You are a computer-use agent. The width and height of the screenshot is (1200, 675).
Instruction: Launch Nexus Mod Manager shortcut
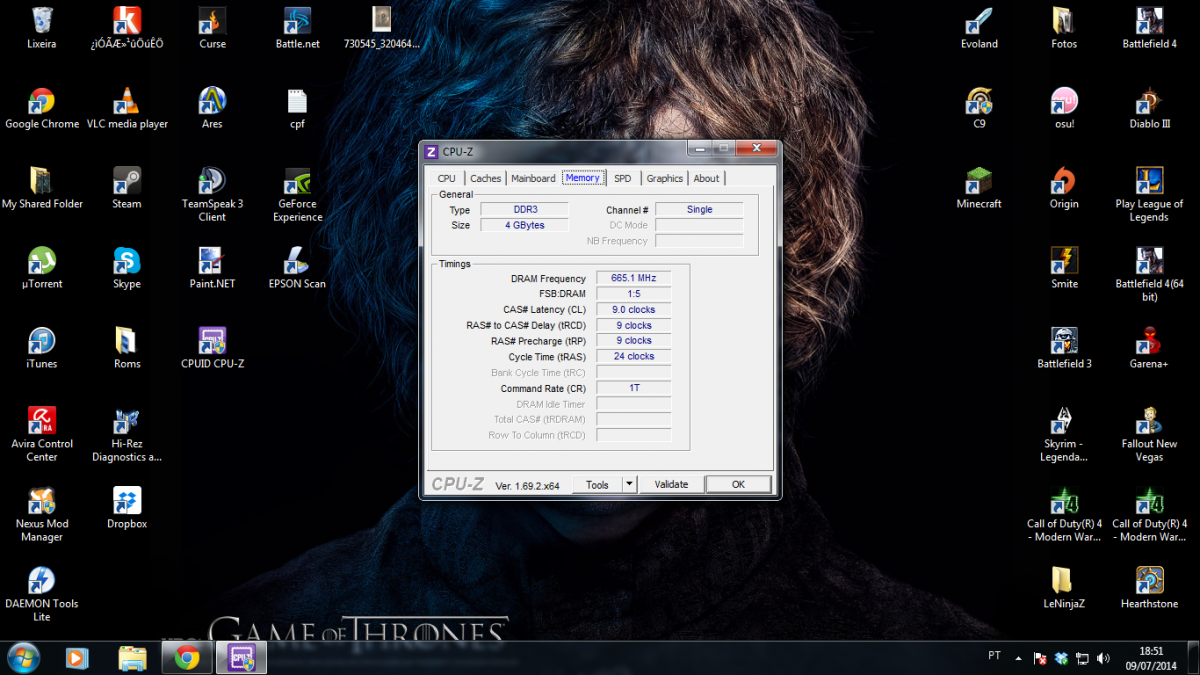click(42, 514)
